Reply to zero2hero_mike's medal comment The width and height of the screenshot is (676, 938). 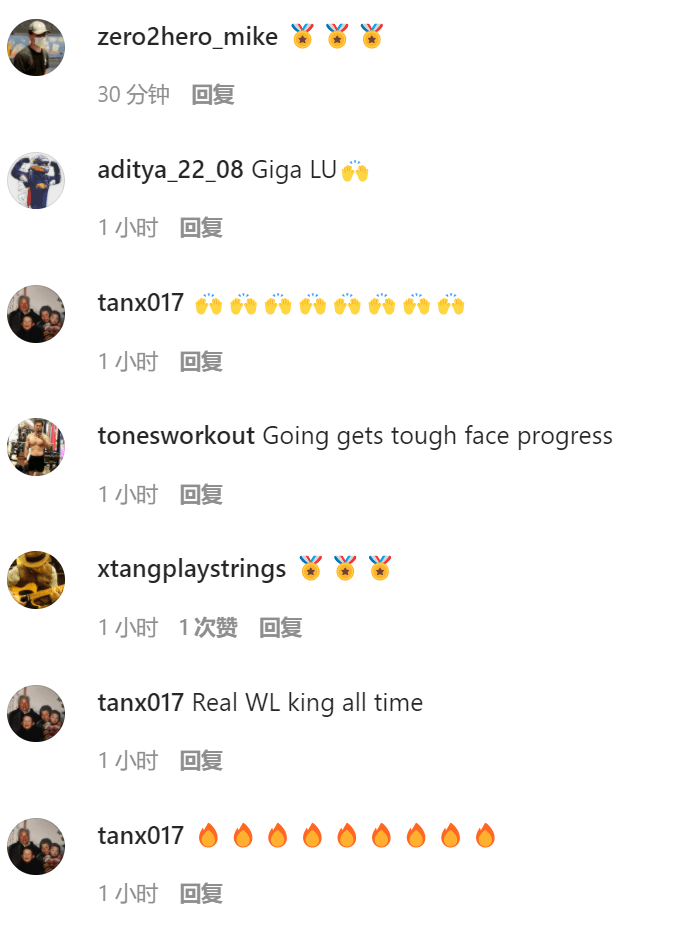(212, 95)
